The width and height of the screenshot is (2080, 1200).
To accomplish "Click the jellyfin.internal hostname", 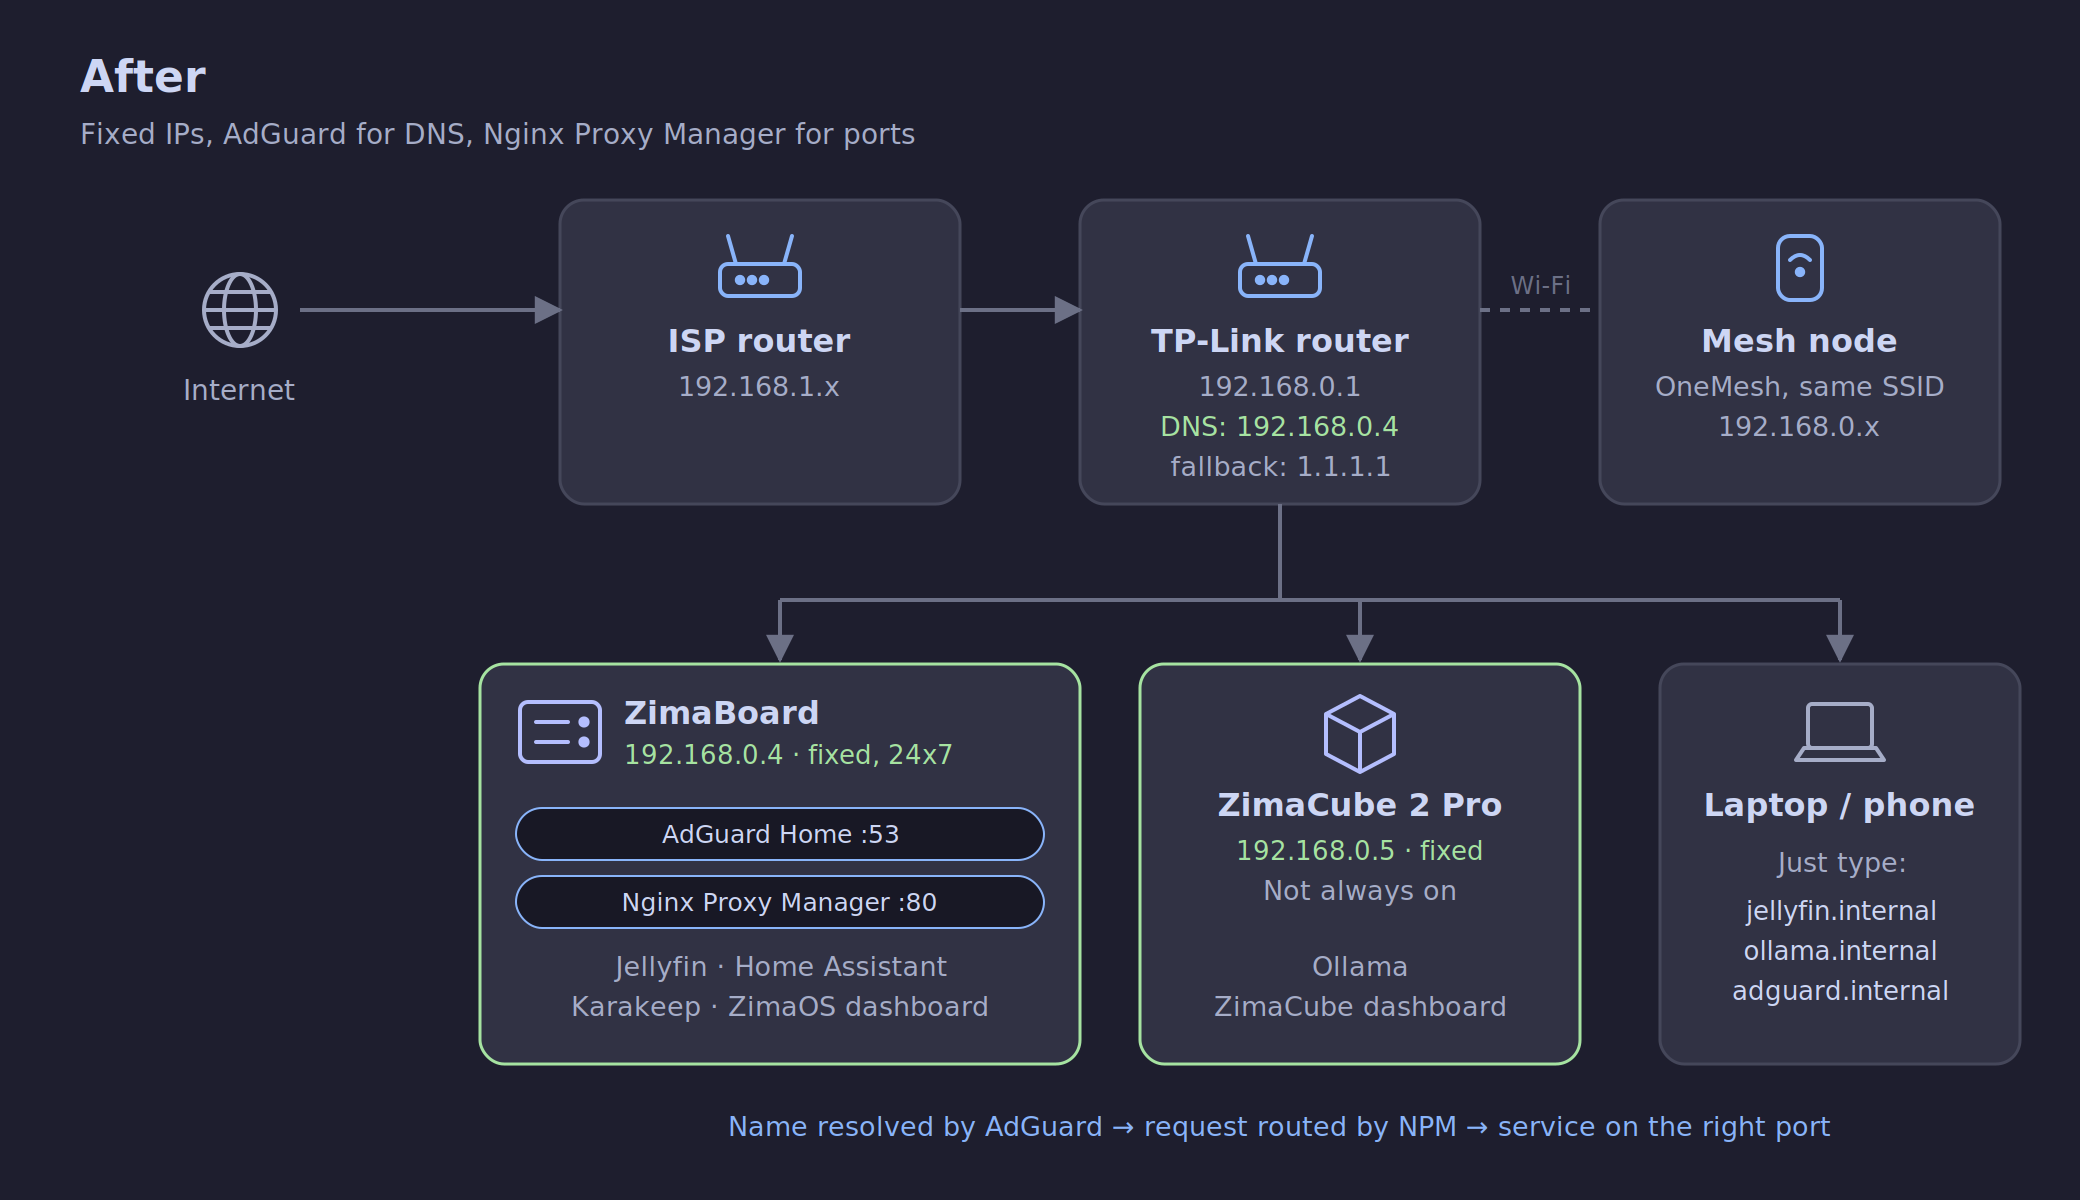I will click(1840, 911).
